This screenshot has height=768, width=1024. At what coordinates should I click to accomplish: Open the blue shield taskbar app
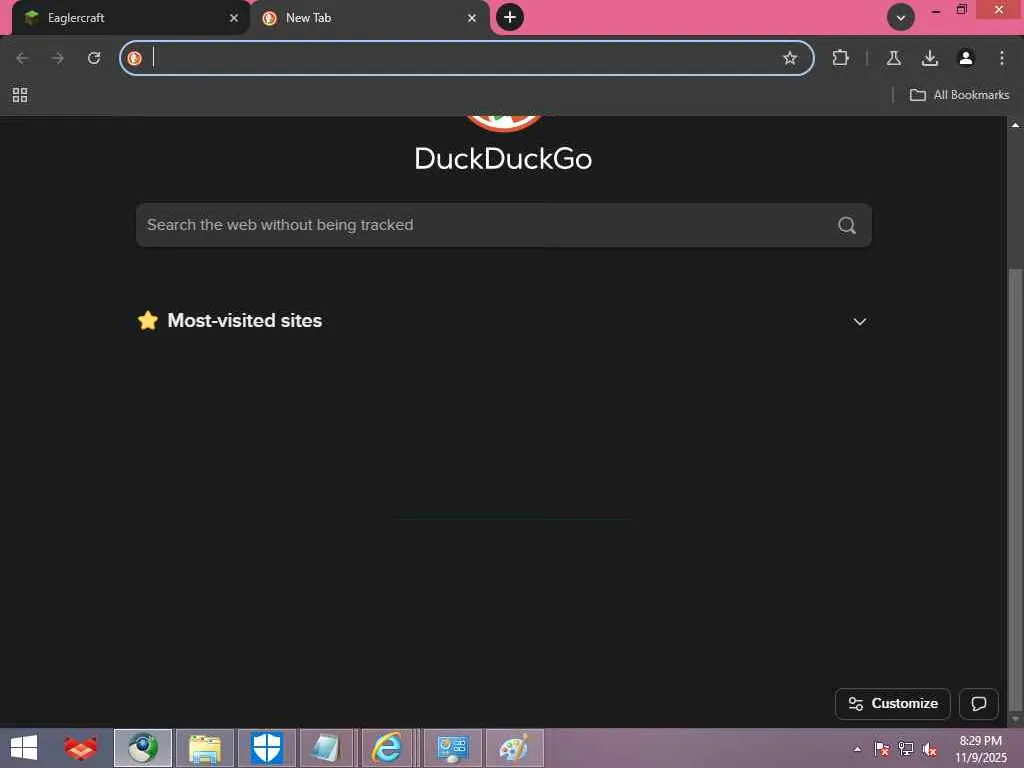pos(267,748)
